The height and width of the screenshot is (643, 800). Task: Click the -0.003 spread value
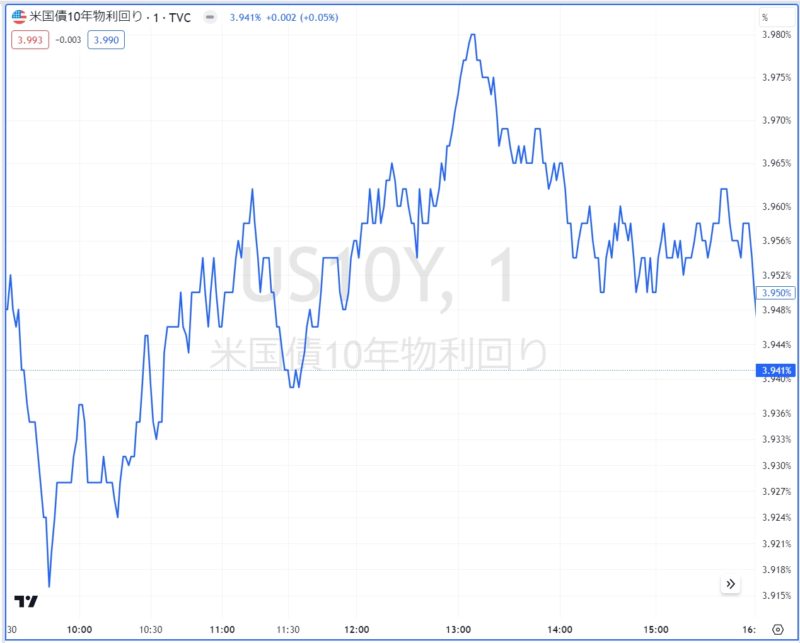click(x=67, y=40)
